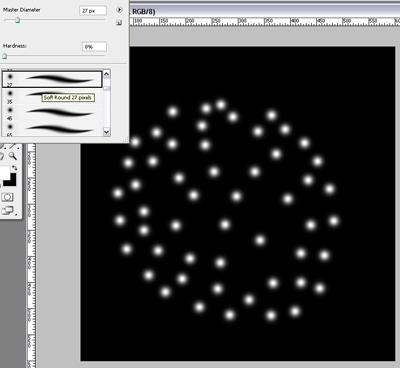The image size is (400, 368).
Task: Open brush picker flyout menu arrow
Action: (x=119, y=10)
